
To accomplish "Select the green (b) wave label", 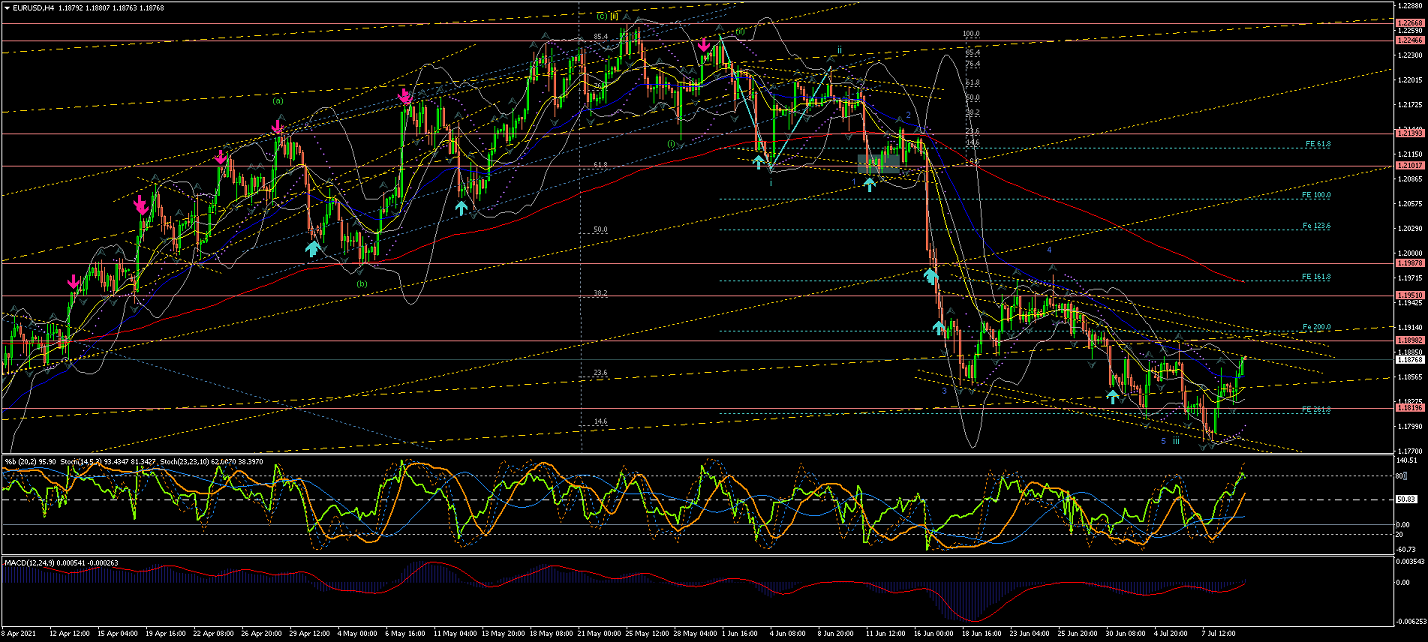I will point(362,283).
